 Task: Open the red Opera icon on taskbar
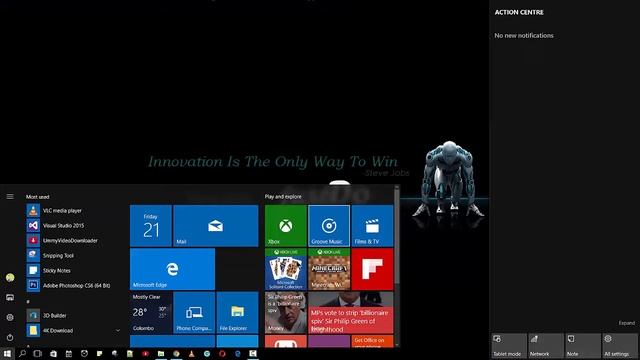pos(222,353)
